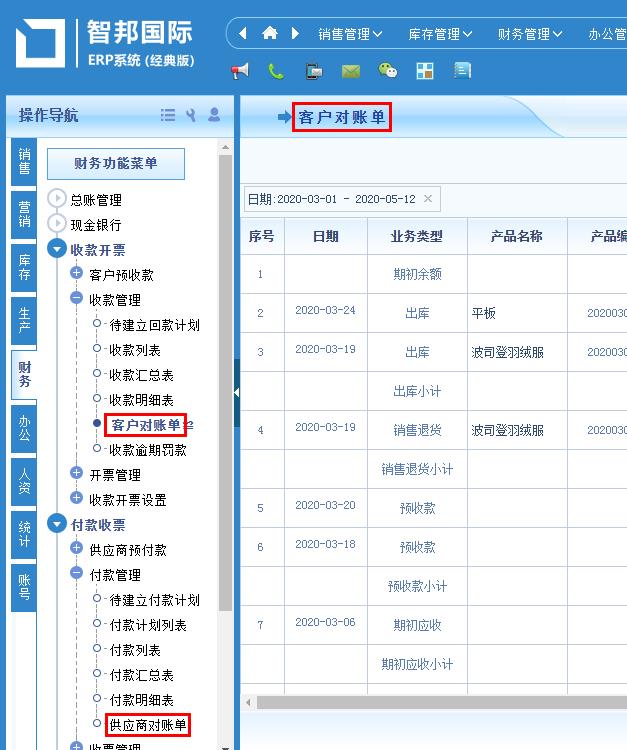Click the green envelope mail icon

click(350, 71)
